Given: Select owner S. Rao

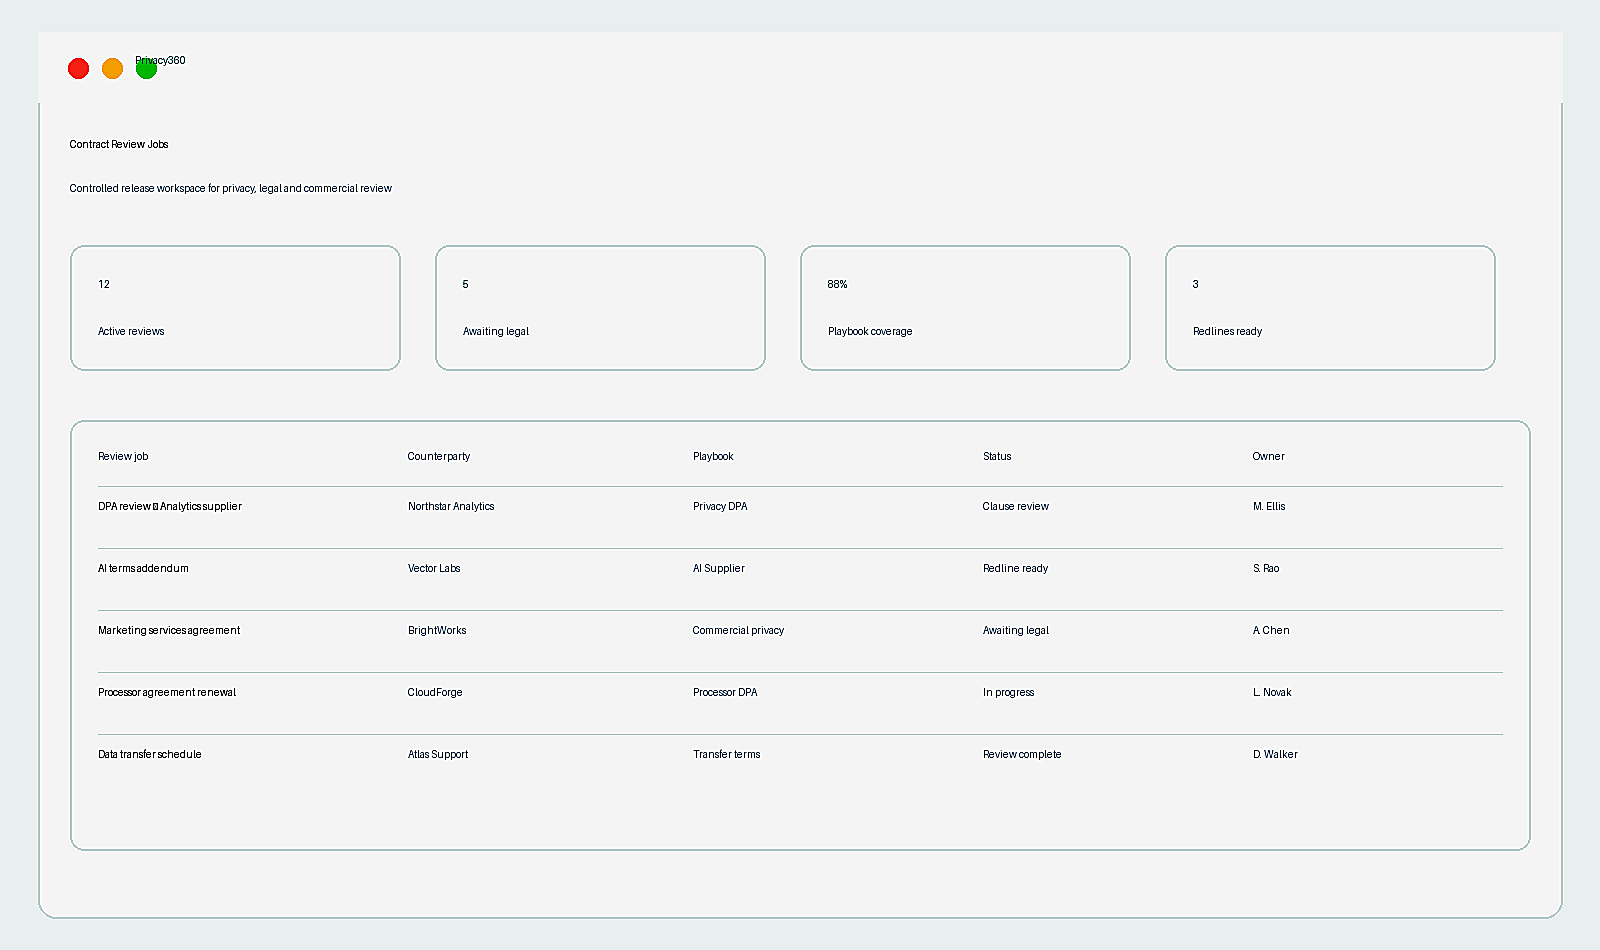Looking at the screenshot, I should click(1266, 568).
